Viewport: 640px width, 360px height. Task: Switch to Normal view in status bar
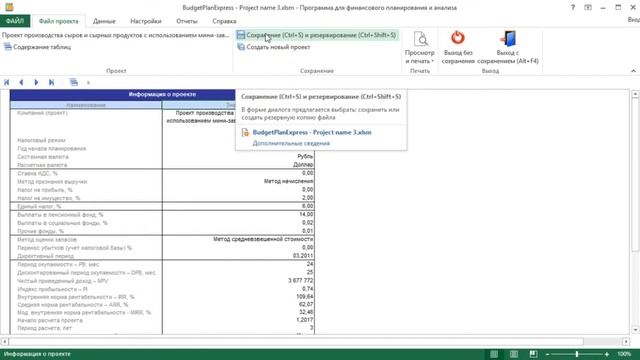click(494, 354)
